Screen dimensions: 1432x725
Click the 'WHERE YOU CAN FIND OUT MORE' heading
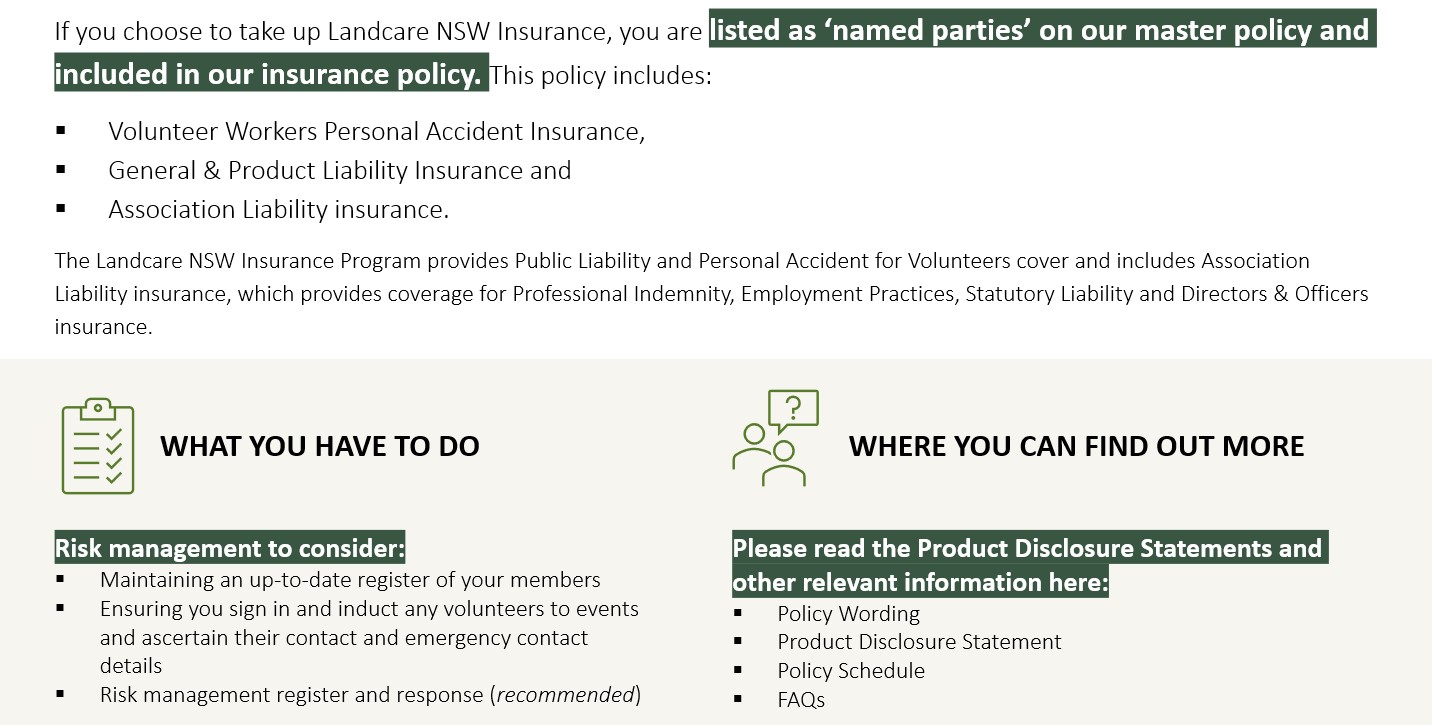pyautogui.click(x=1076, y=446)
